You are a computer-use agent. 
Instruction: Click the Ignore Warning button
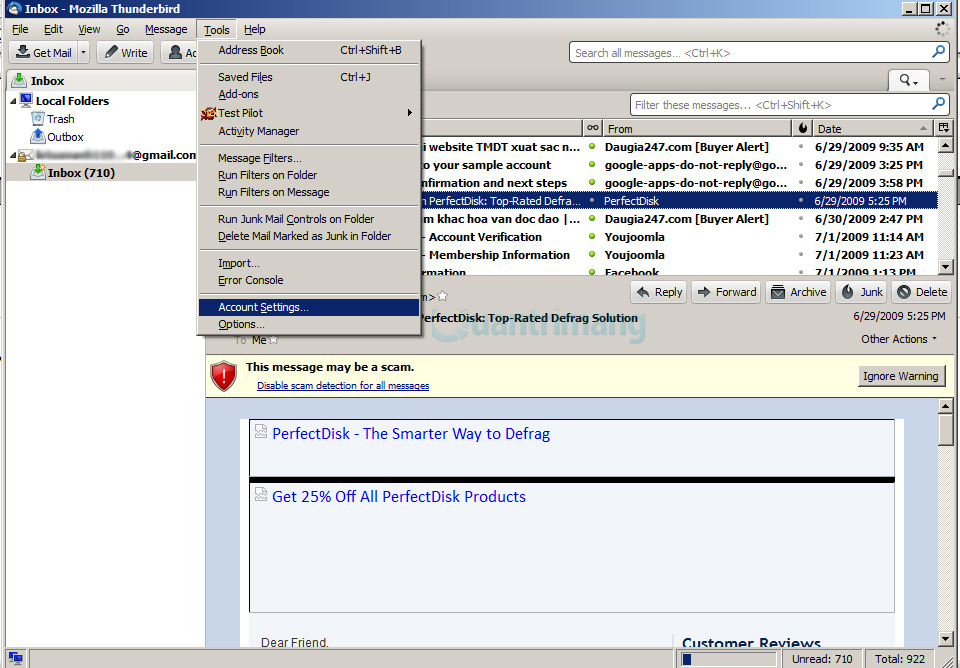pos(900,376)
